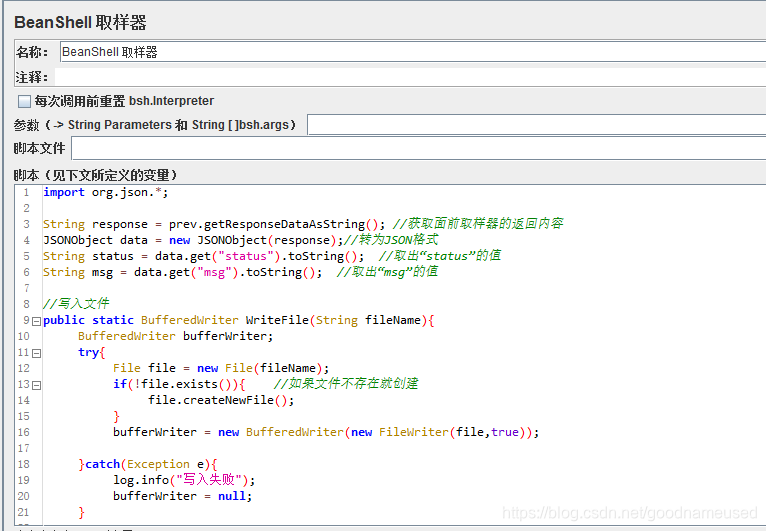Click the 脚本（见下文所定义的变量）label

pyautogui.click(x=95, y=175)
